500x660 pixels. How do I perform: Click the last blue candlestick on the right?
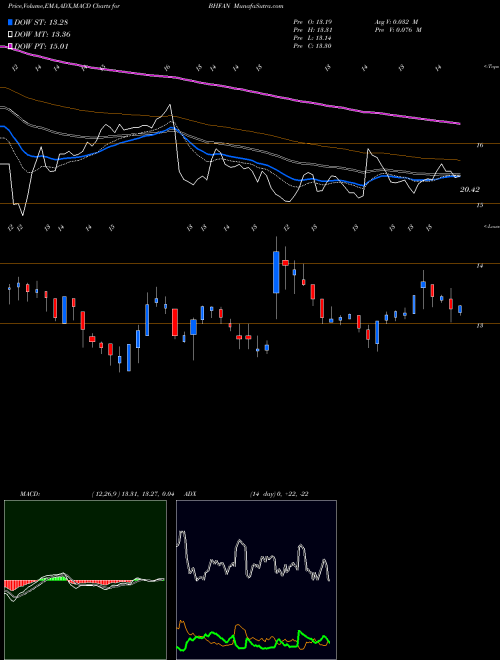(x=460, y=309)
